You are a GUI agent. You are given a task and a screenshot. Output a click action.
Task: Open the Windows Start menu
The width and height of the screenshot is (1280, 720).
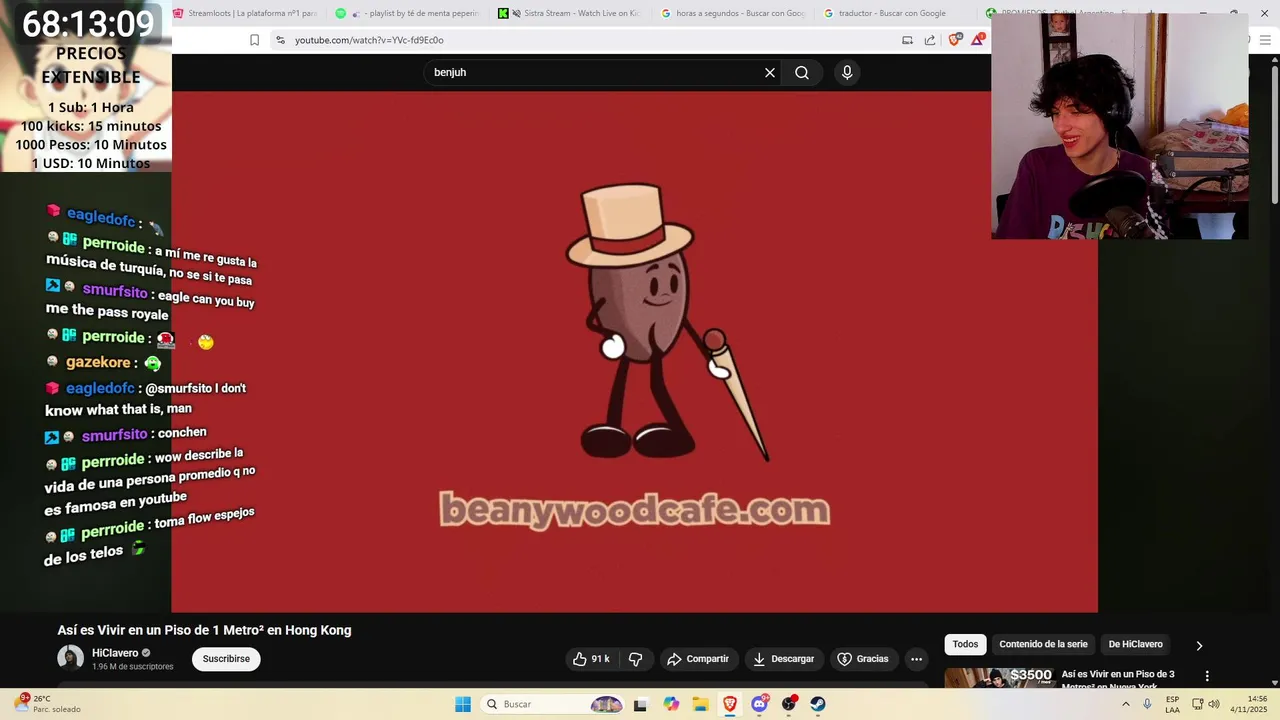click(463, 704)
